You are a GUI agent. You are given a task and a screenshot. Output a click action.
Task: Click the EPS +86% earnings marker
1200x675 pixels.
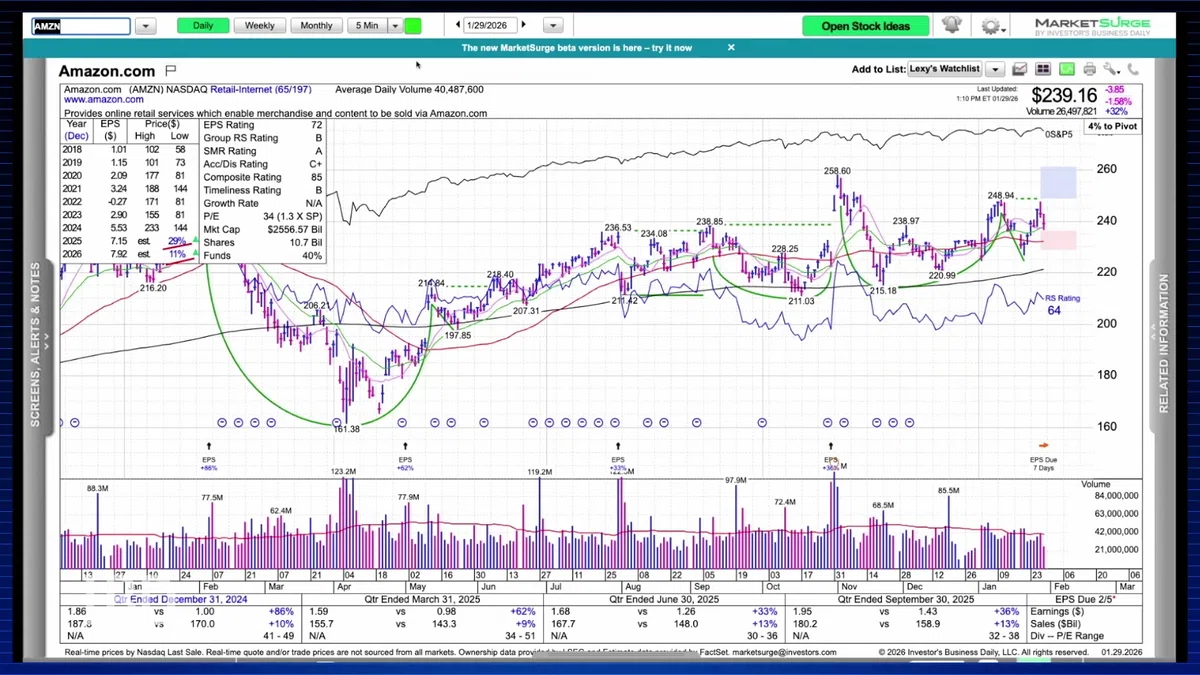coord(209,457)
